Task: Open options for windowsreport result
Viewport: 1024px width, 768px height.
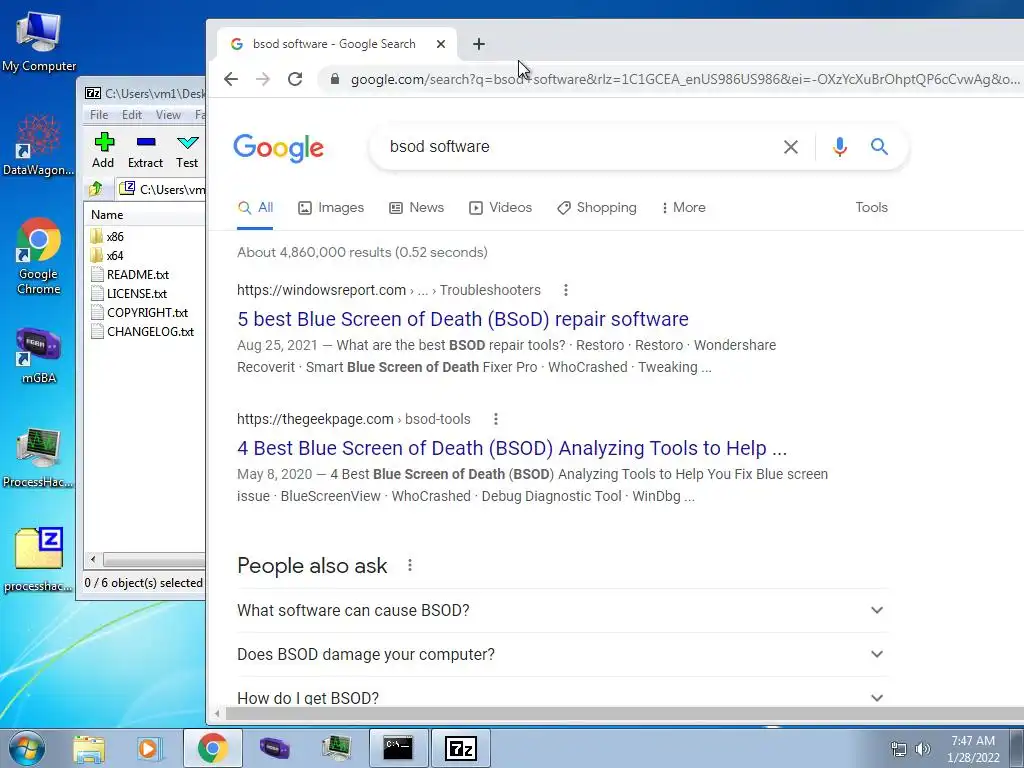Action: pos(566,290)
